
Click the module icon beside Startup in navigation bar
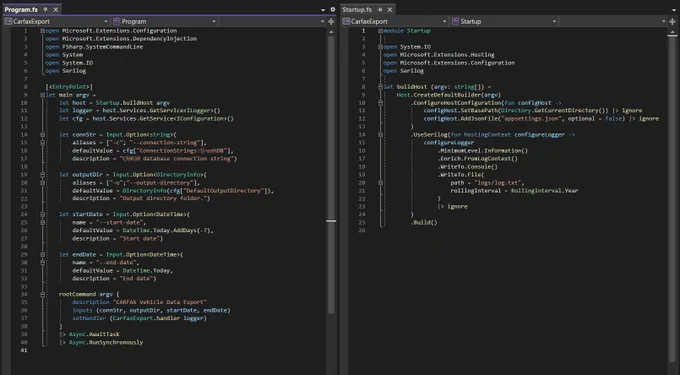click(455, 21)
